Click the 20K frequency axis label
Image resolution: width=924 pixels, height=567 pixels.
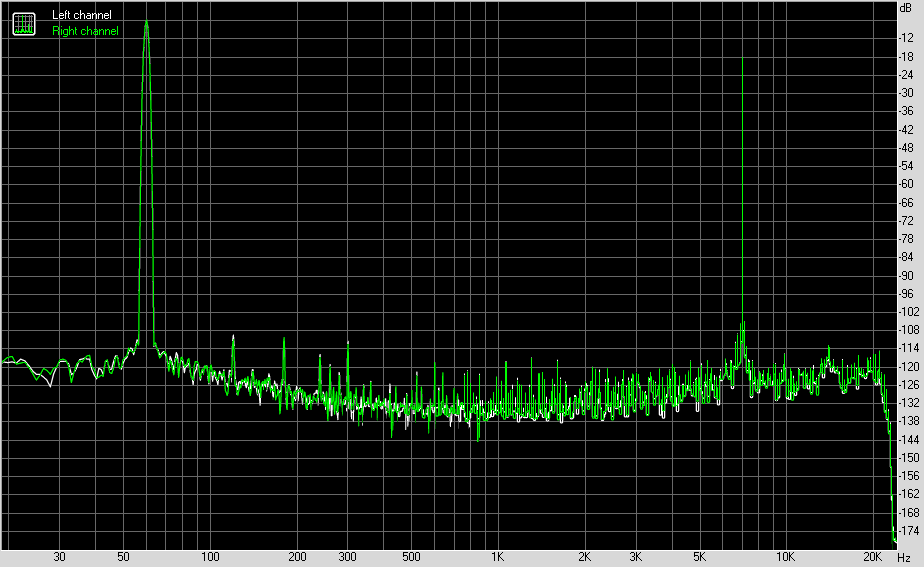pos(873,557)
